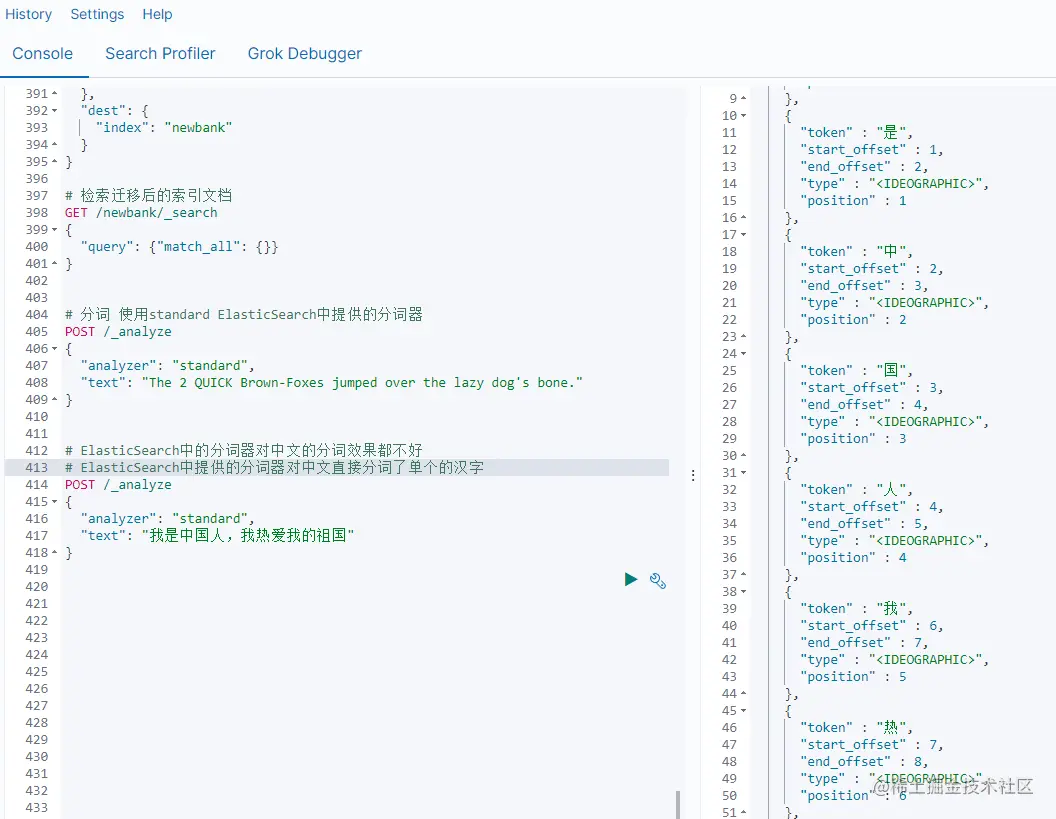Open the History menu
1056x819 pixels.
click(28, 14)
